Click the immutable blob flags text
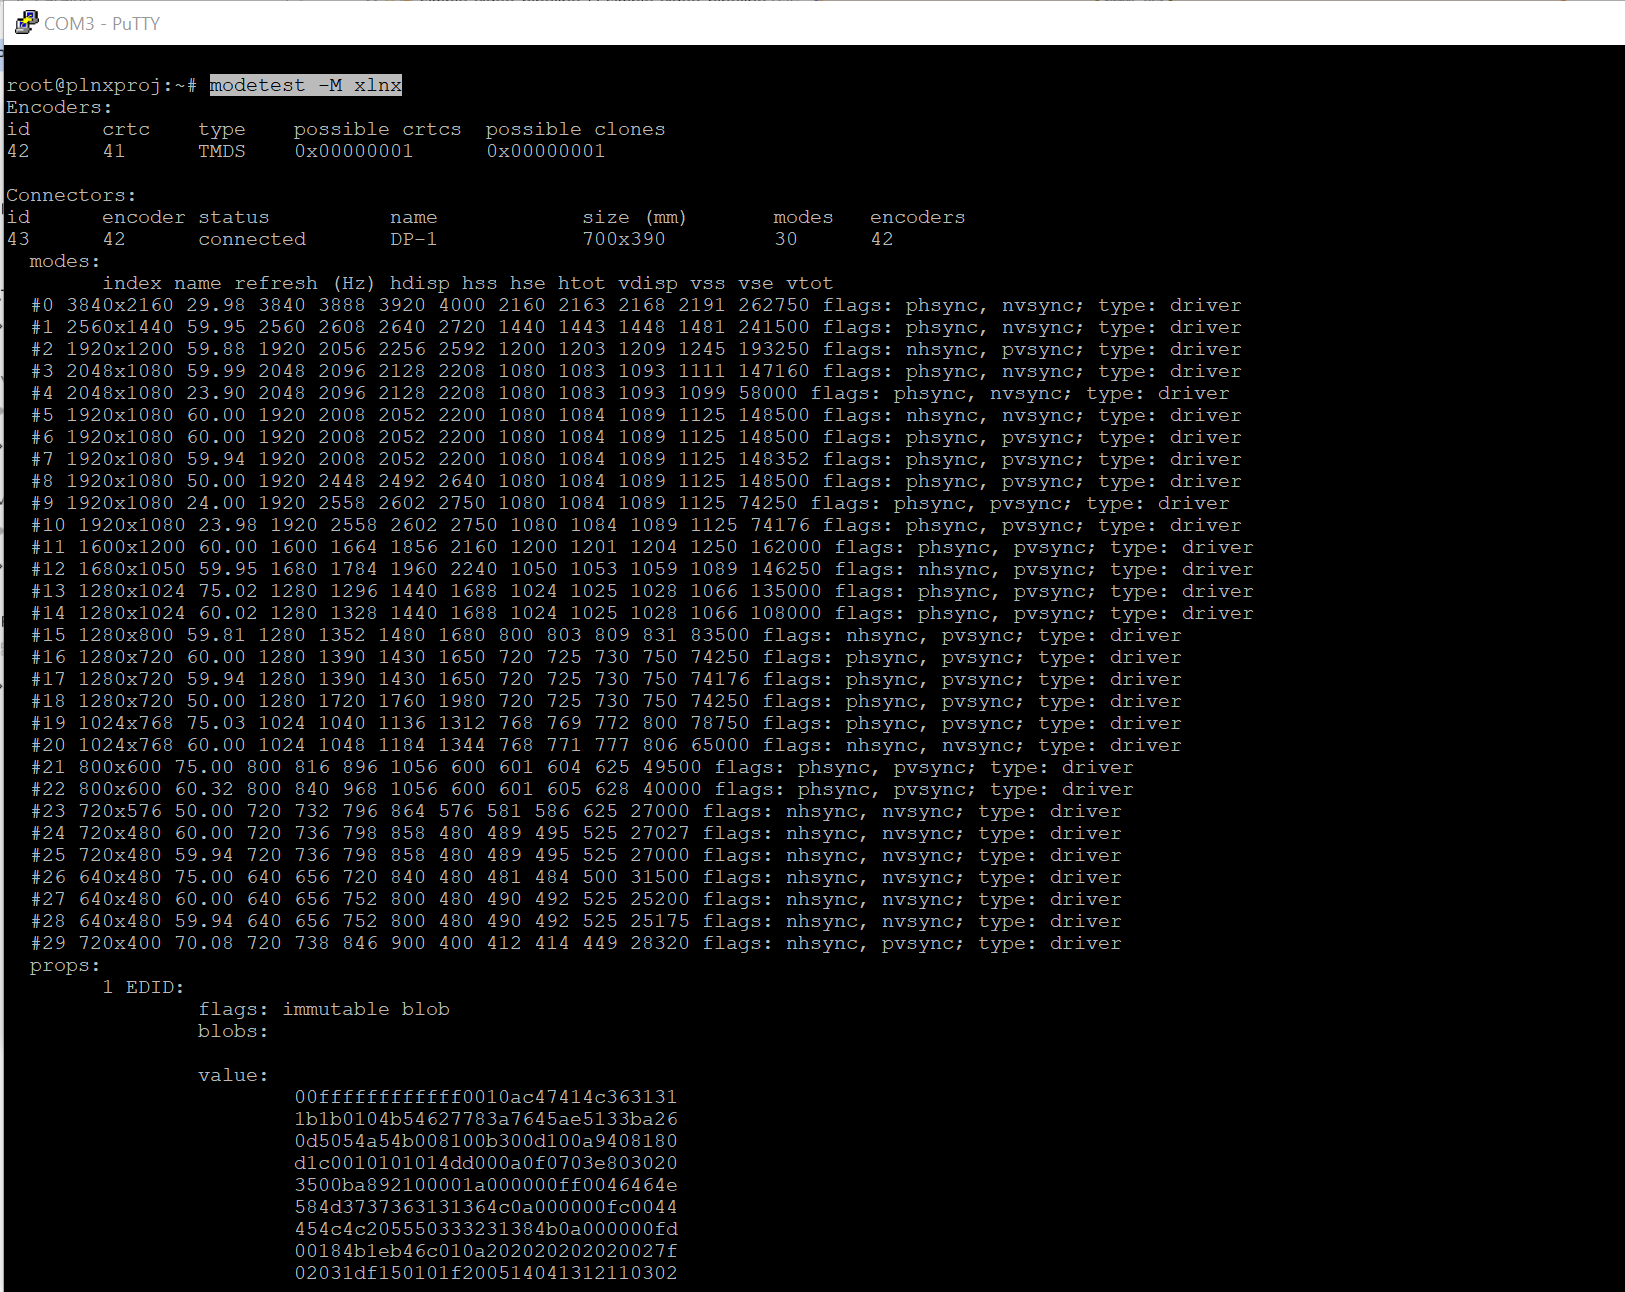This screenshot has width=1625, height=1292. tap(365, 1009)
